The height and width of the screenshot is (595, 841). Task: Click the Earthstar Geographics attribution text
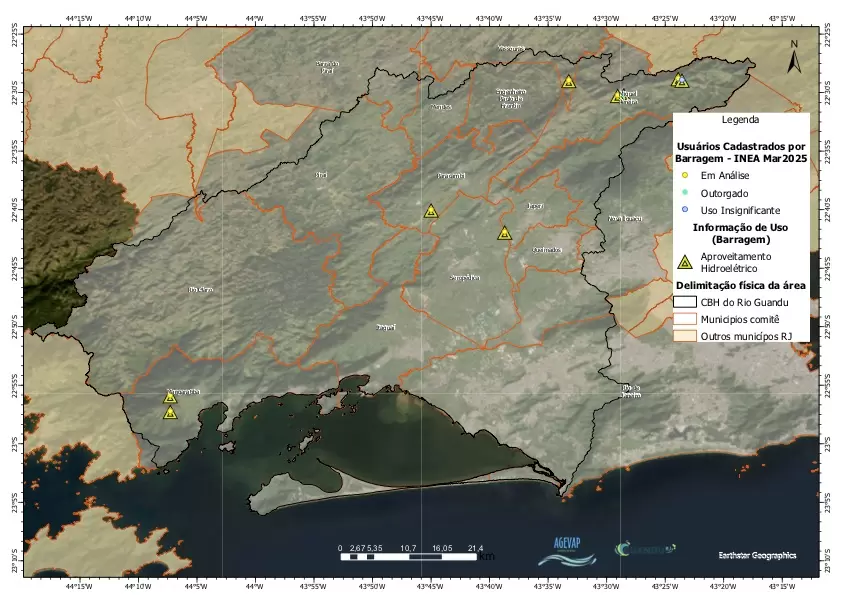[x=757, y=554]
